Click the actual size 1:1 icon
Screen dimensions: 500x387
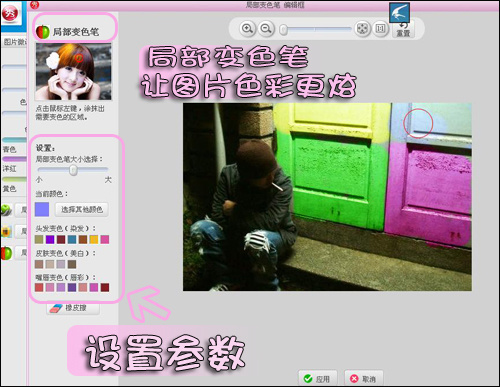coord(381,29)
